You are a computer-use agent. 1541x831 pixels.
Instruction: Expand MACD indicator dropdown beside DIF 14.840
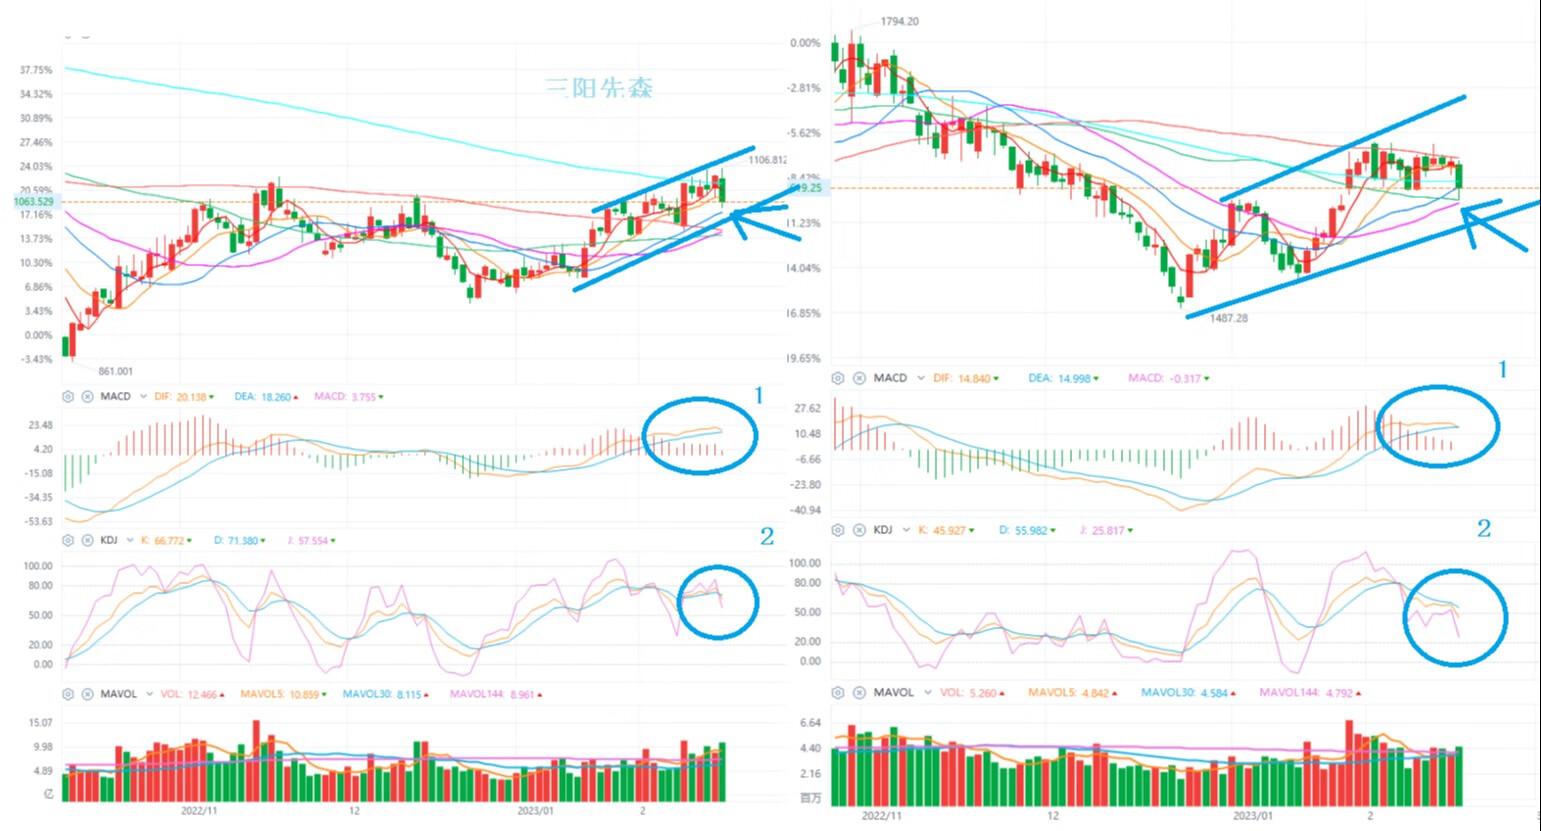[x=919, y=379]
